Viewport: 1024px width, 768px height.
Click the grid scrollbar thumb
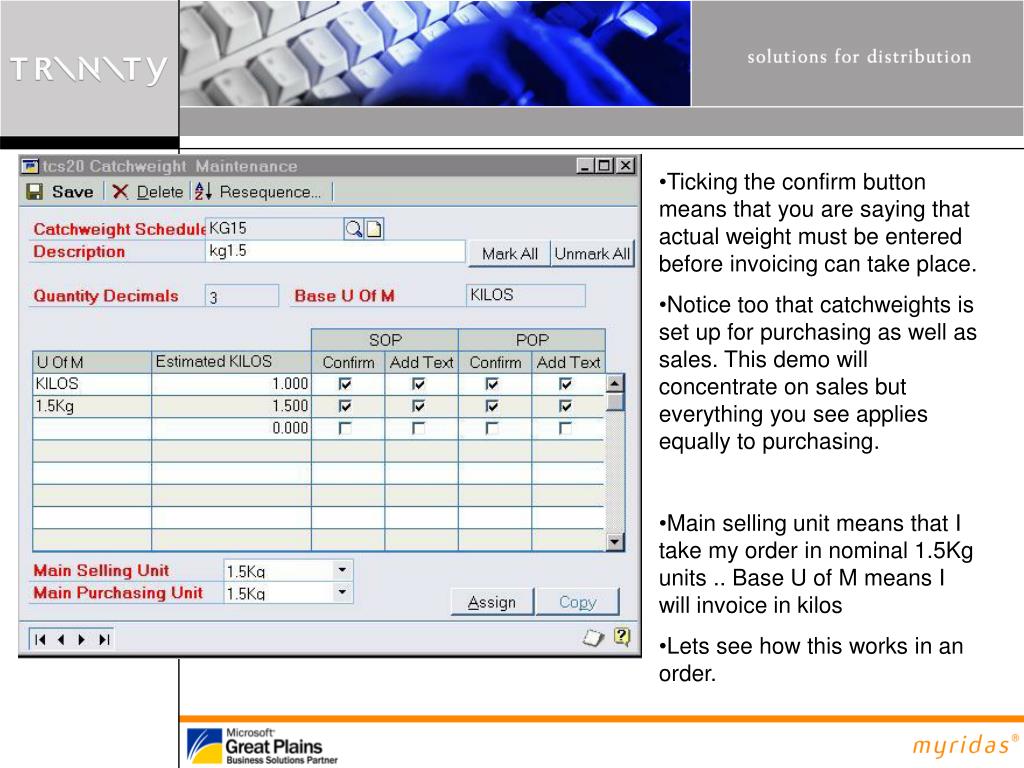pyautogui.click(x=615, y=402)
